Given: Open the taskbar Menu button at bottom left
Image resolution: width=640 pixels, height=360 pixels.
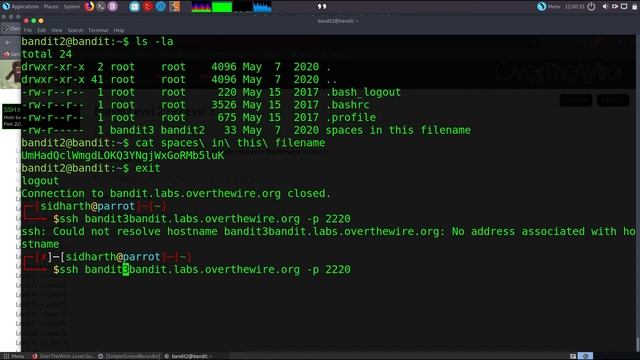Looking at the screenshot, I should 13,356.
